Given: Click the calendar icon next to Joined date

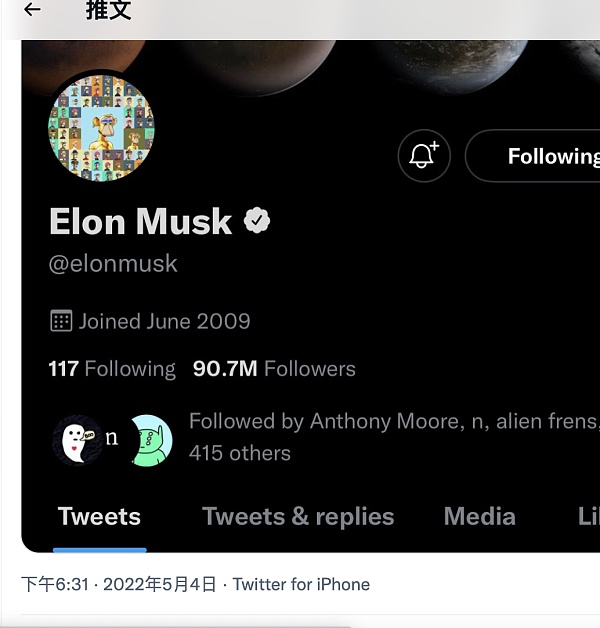Looking at the screenshot, I should click(61, 321).
